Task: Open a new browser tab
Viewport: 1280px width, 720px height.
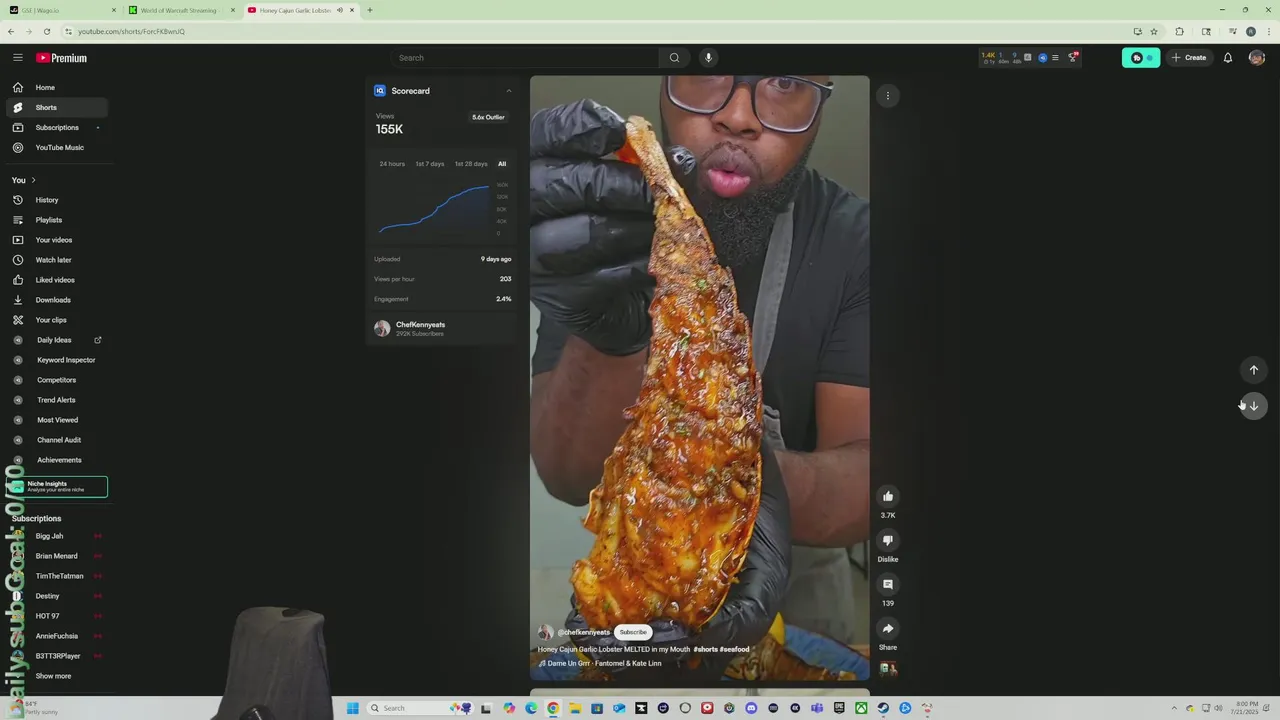Action: [369, 10]
